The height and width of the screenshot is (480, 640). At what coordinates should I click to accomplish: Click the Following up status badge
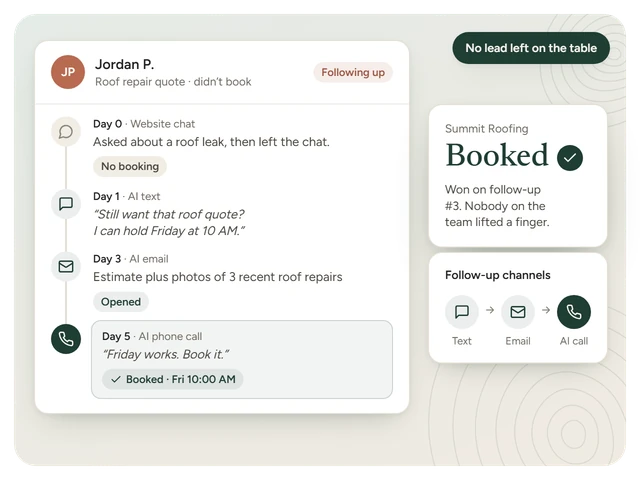(353, 72)
